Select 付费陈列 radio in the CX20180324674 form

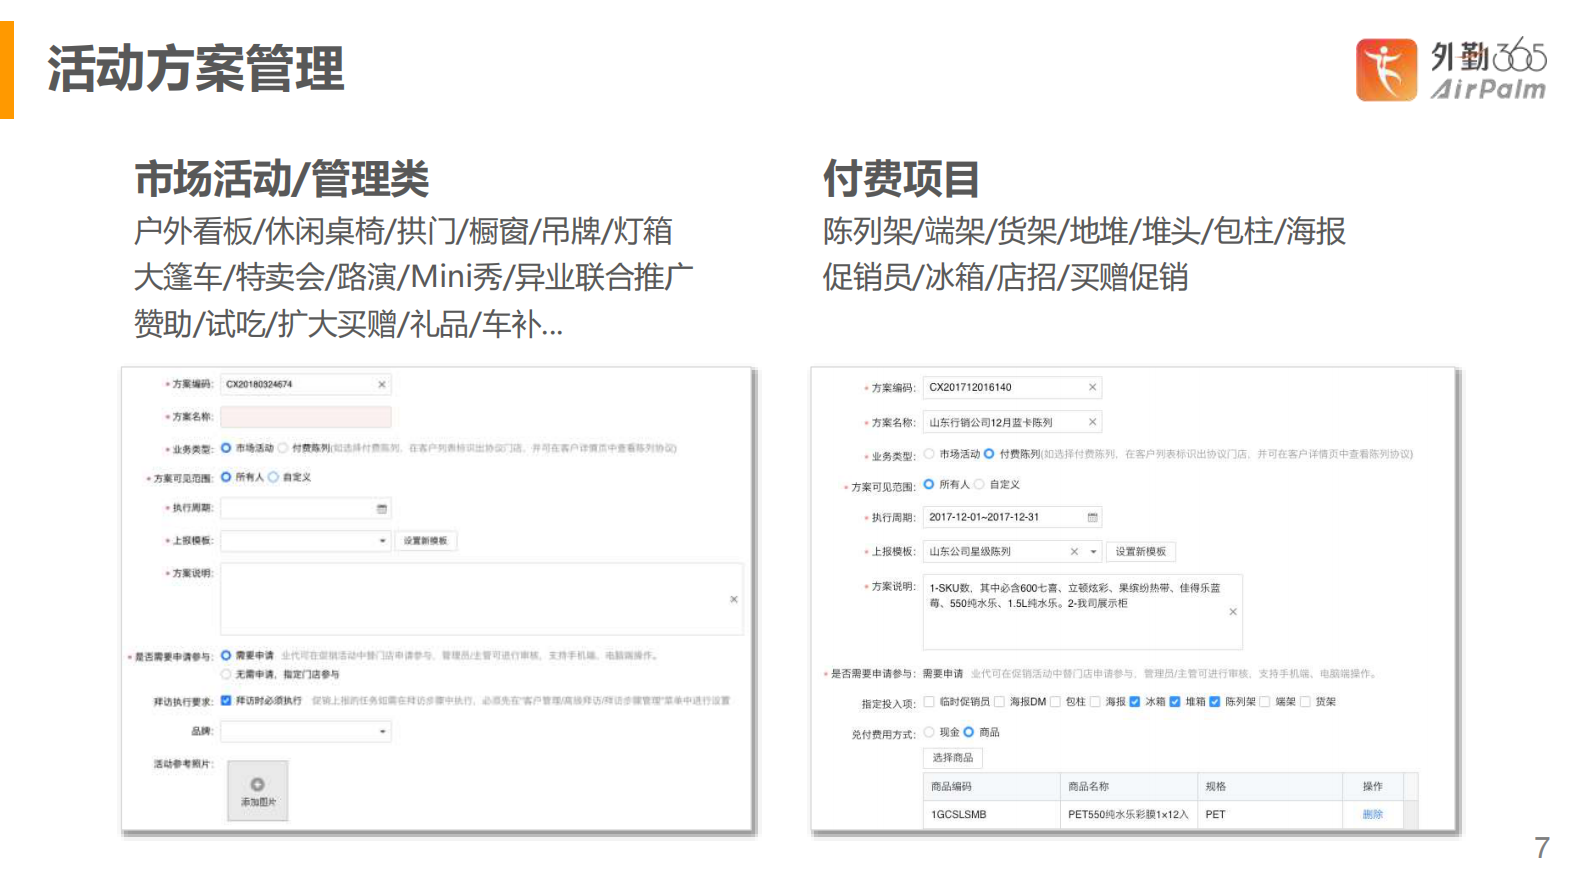click(x=283, y=448)
